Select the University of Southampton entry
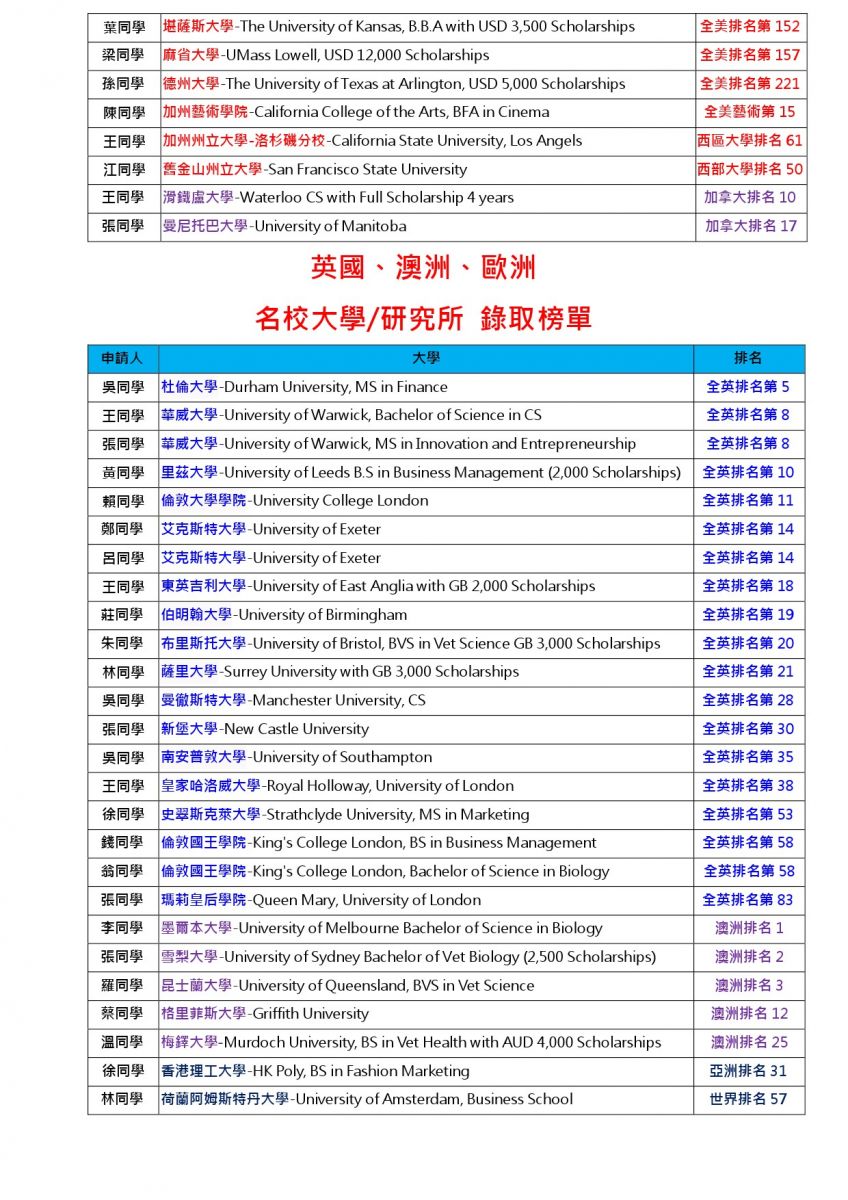Image resolution: width=848 pixels, height=1200 pixels. (x=297, y=757)
